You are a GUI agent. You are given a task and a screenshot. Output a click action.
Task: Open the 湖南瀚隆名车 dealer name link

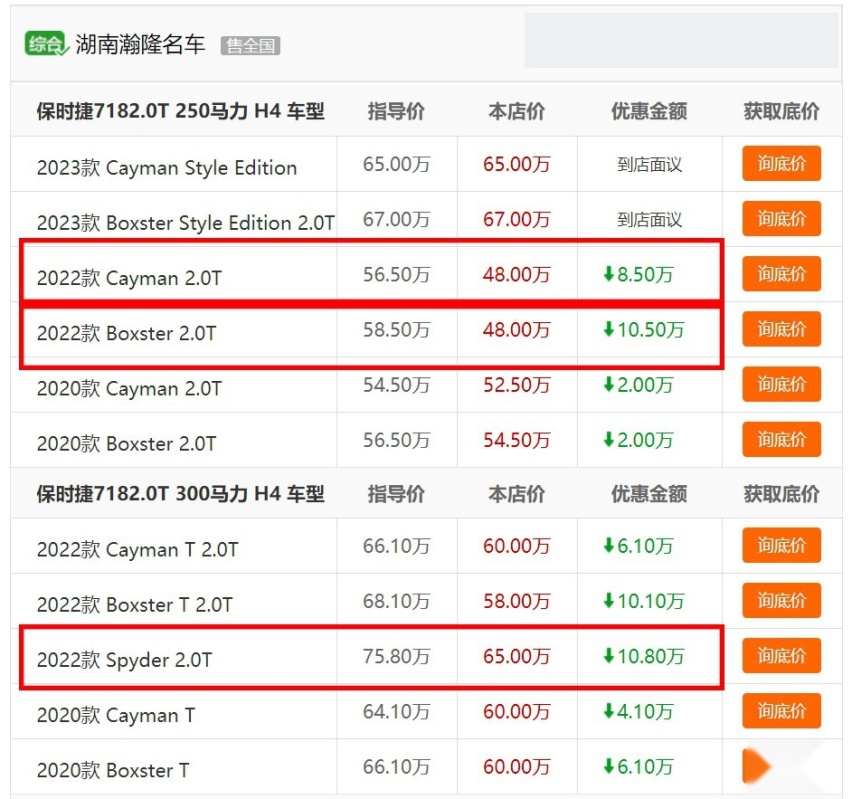tap(140, 44)
